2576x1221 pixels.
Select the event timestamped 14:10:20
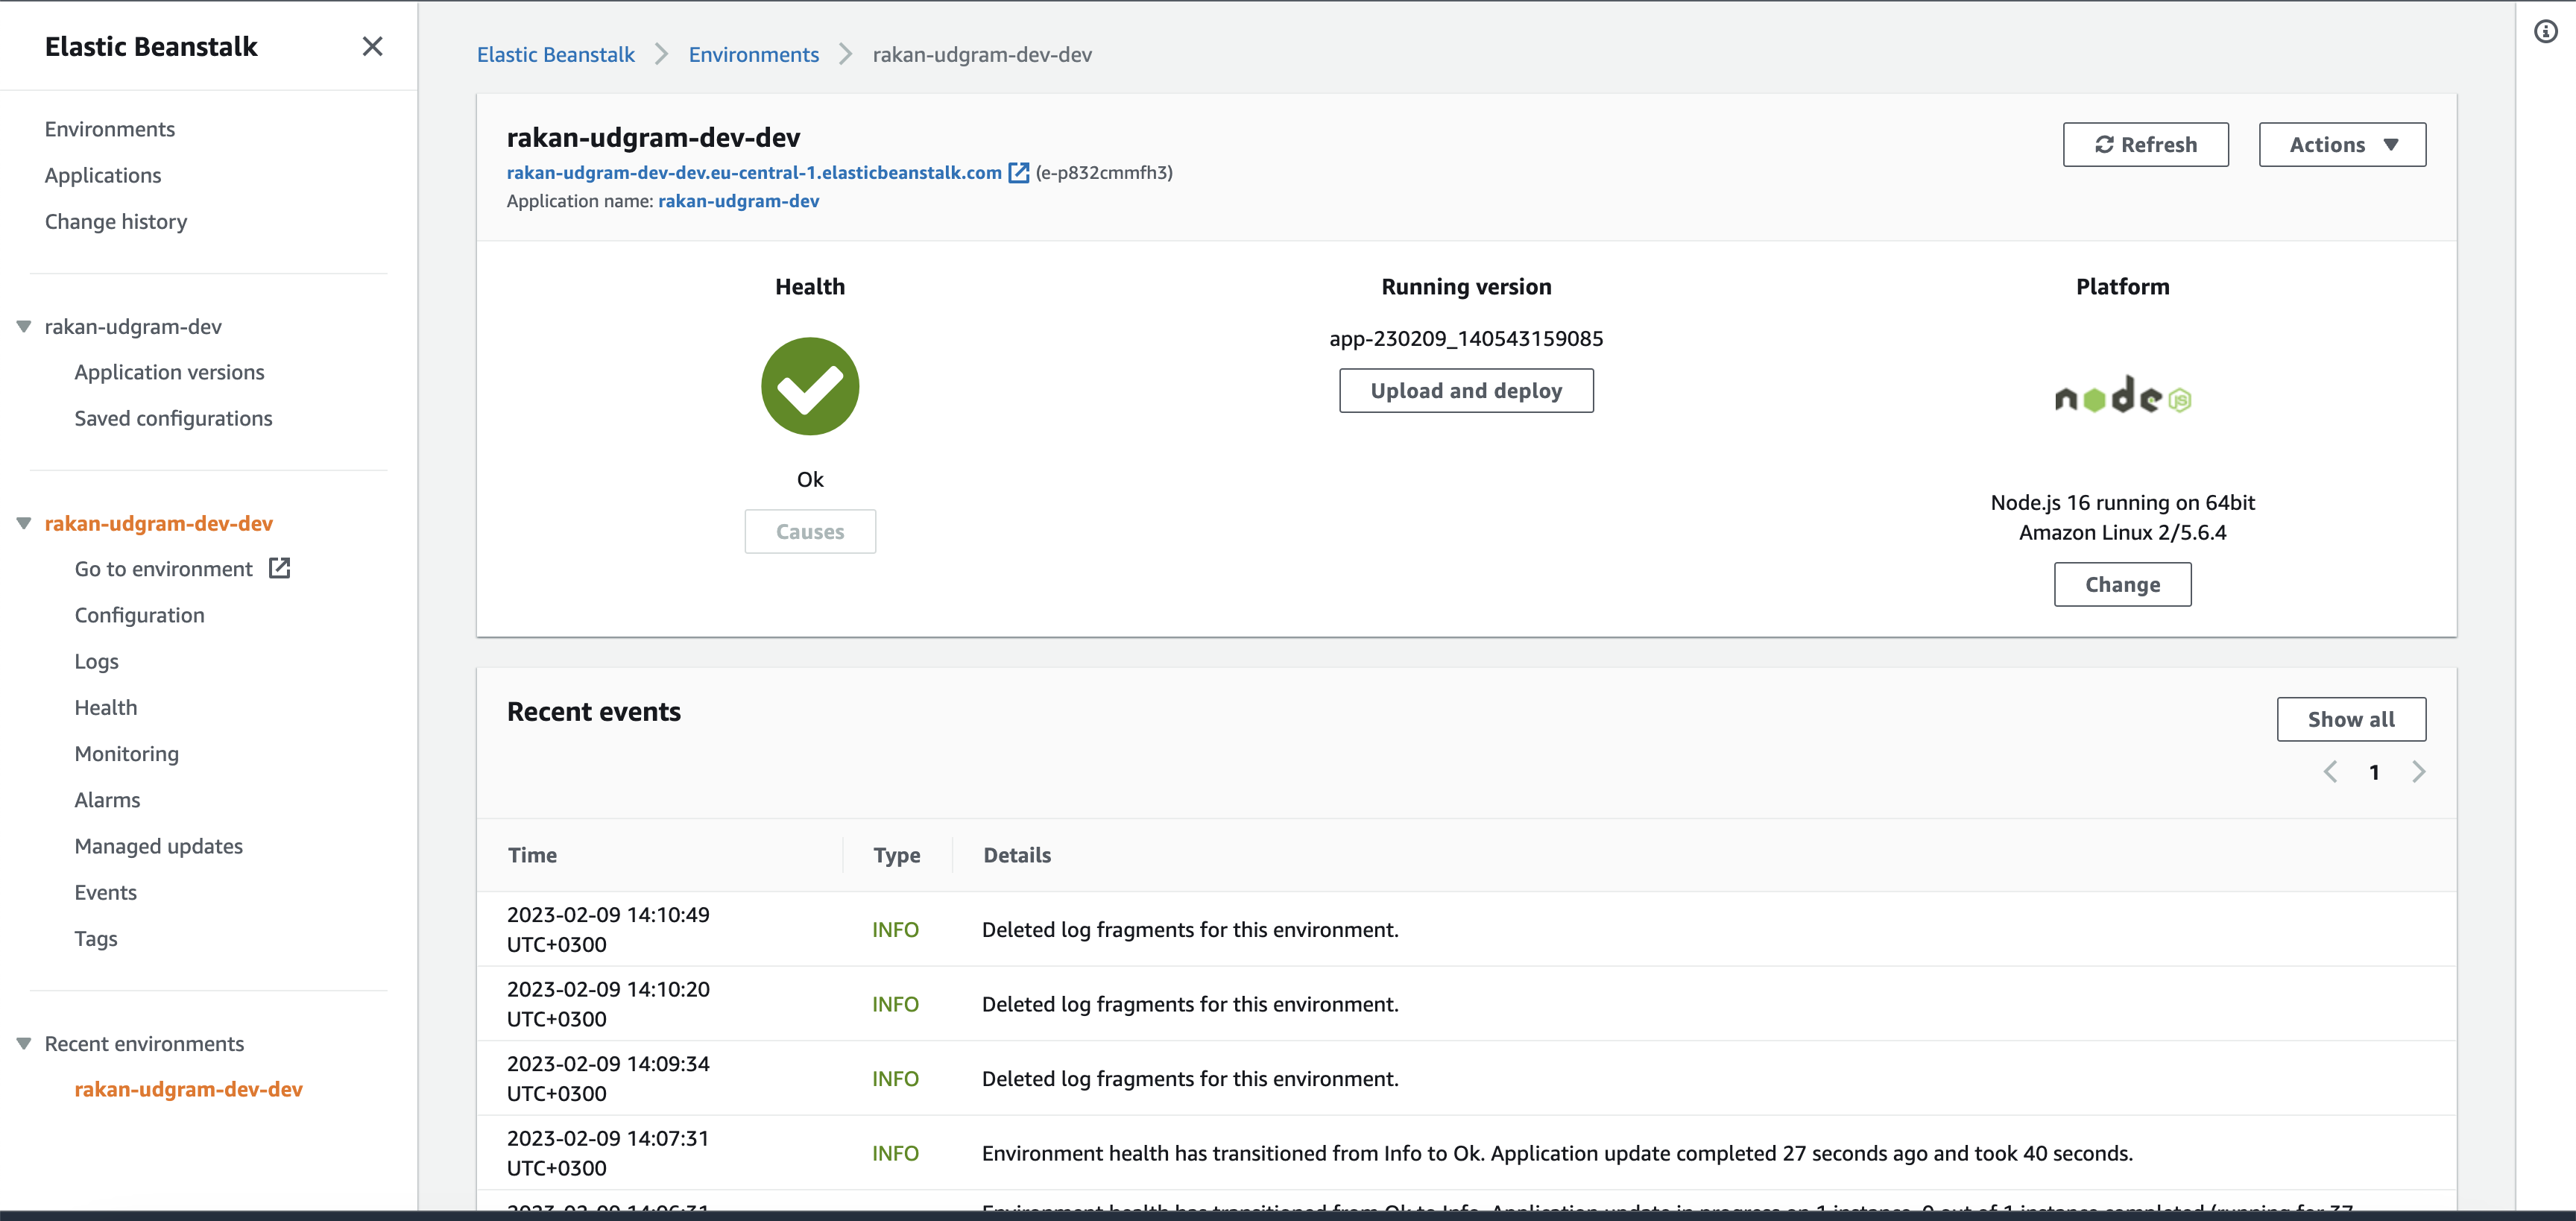tap(1466, 1004)
